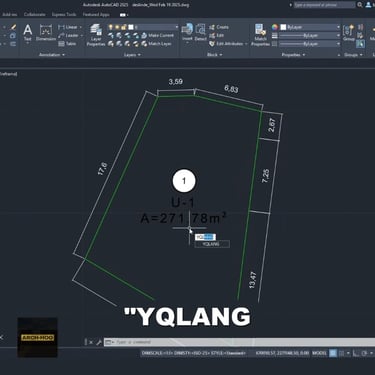Click the Detect block icon
Screen dimensions: 375x375
[x=201, y=32]
